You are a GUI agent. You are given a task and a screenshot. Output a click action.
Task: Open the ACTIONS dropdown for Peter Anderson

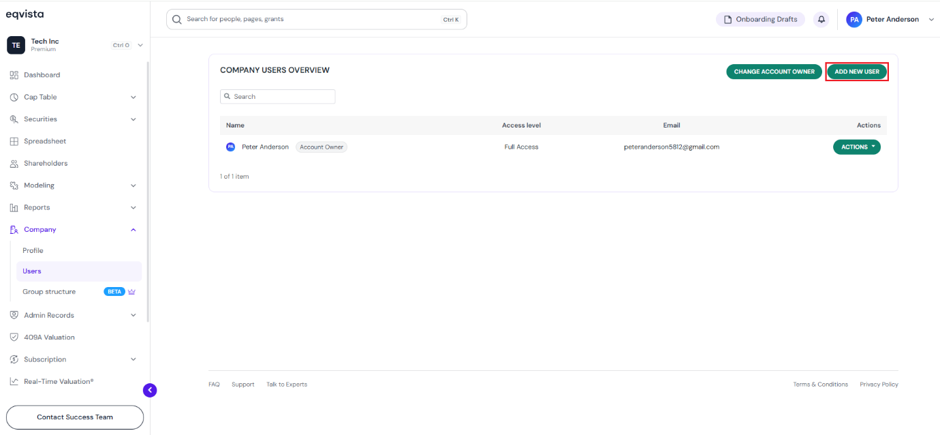coord(857,147)
